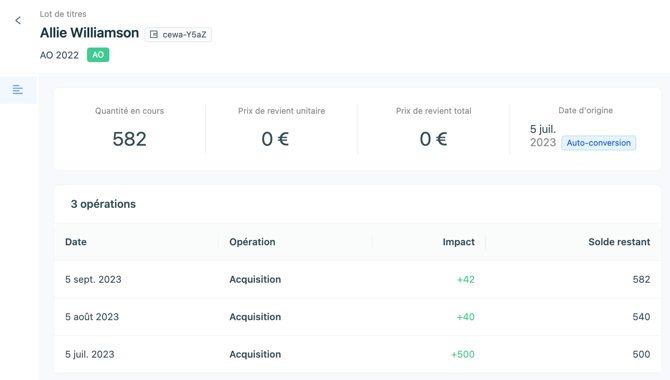Open the 5 août 2023 acquisition row

click(357, 317)
